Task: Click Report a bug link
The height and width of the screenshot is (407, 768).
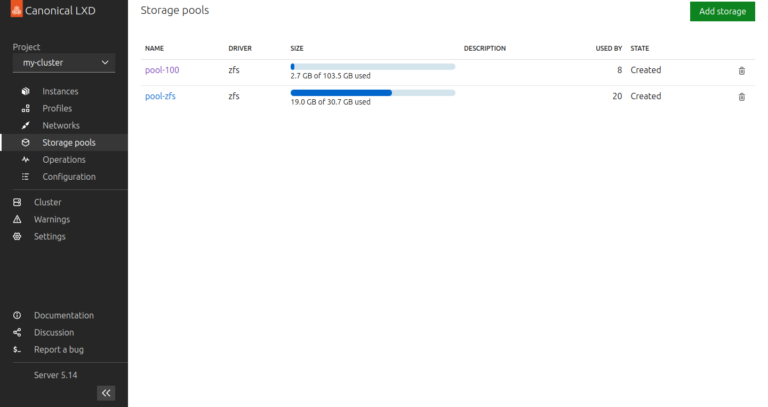Action: [x=59, y=350]
